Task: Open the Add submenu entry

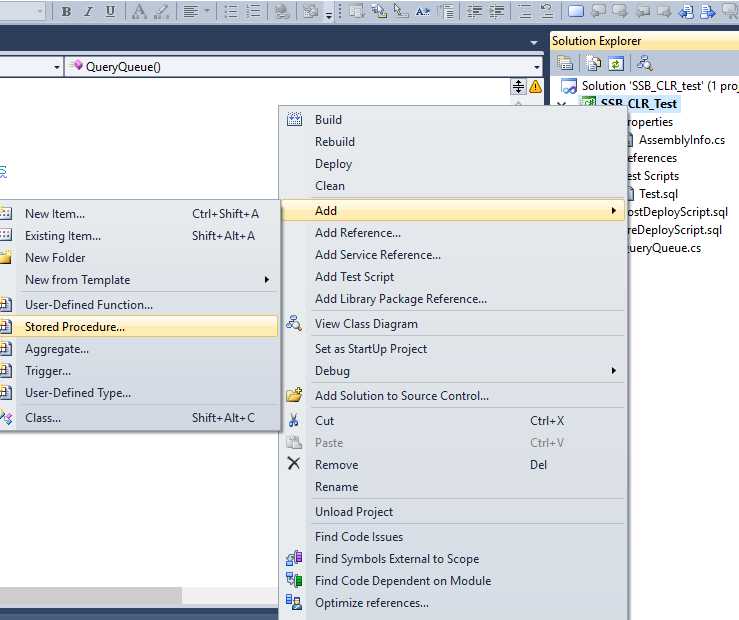Action: tap(453, 211)
